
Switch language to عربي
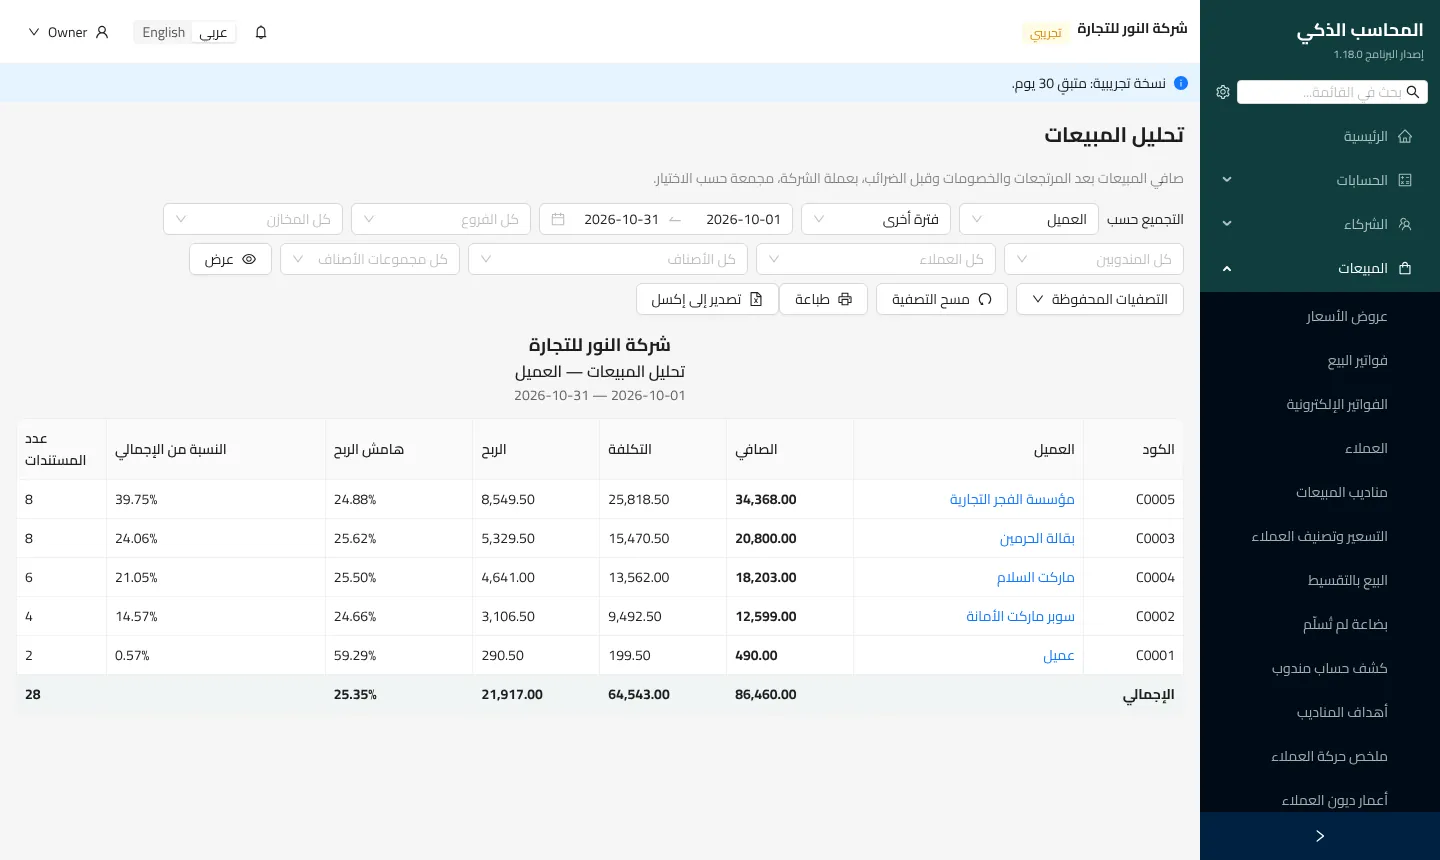(x=213, y=32)
